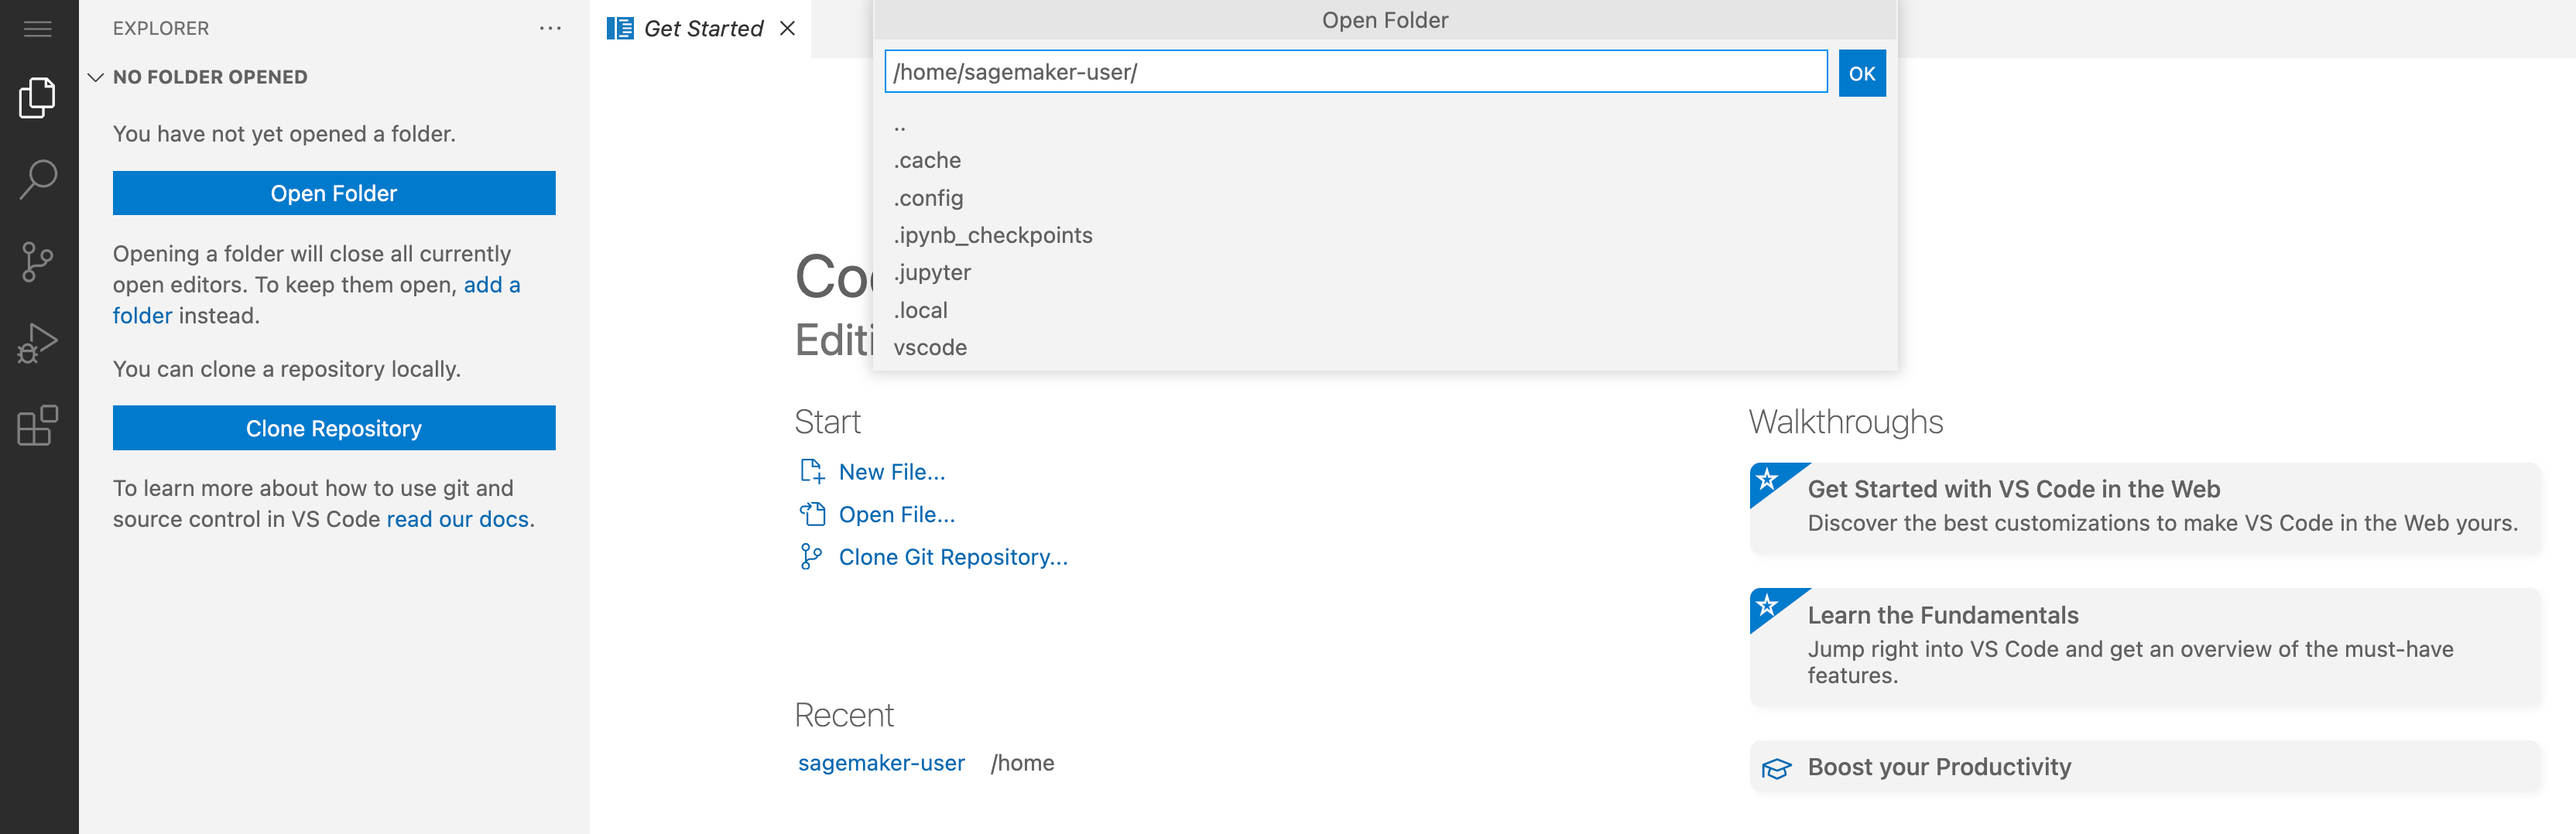Viewport: 2576px width, 834px height.
Task: Click the '/home' path next to sagemaker-user
Action: coord(1022,763)
